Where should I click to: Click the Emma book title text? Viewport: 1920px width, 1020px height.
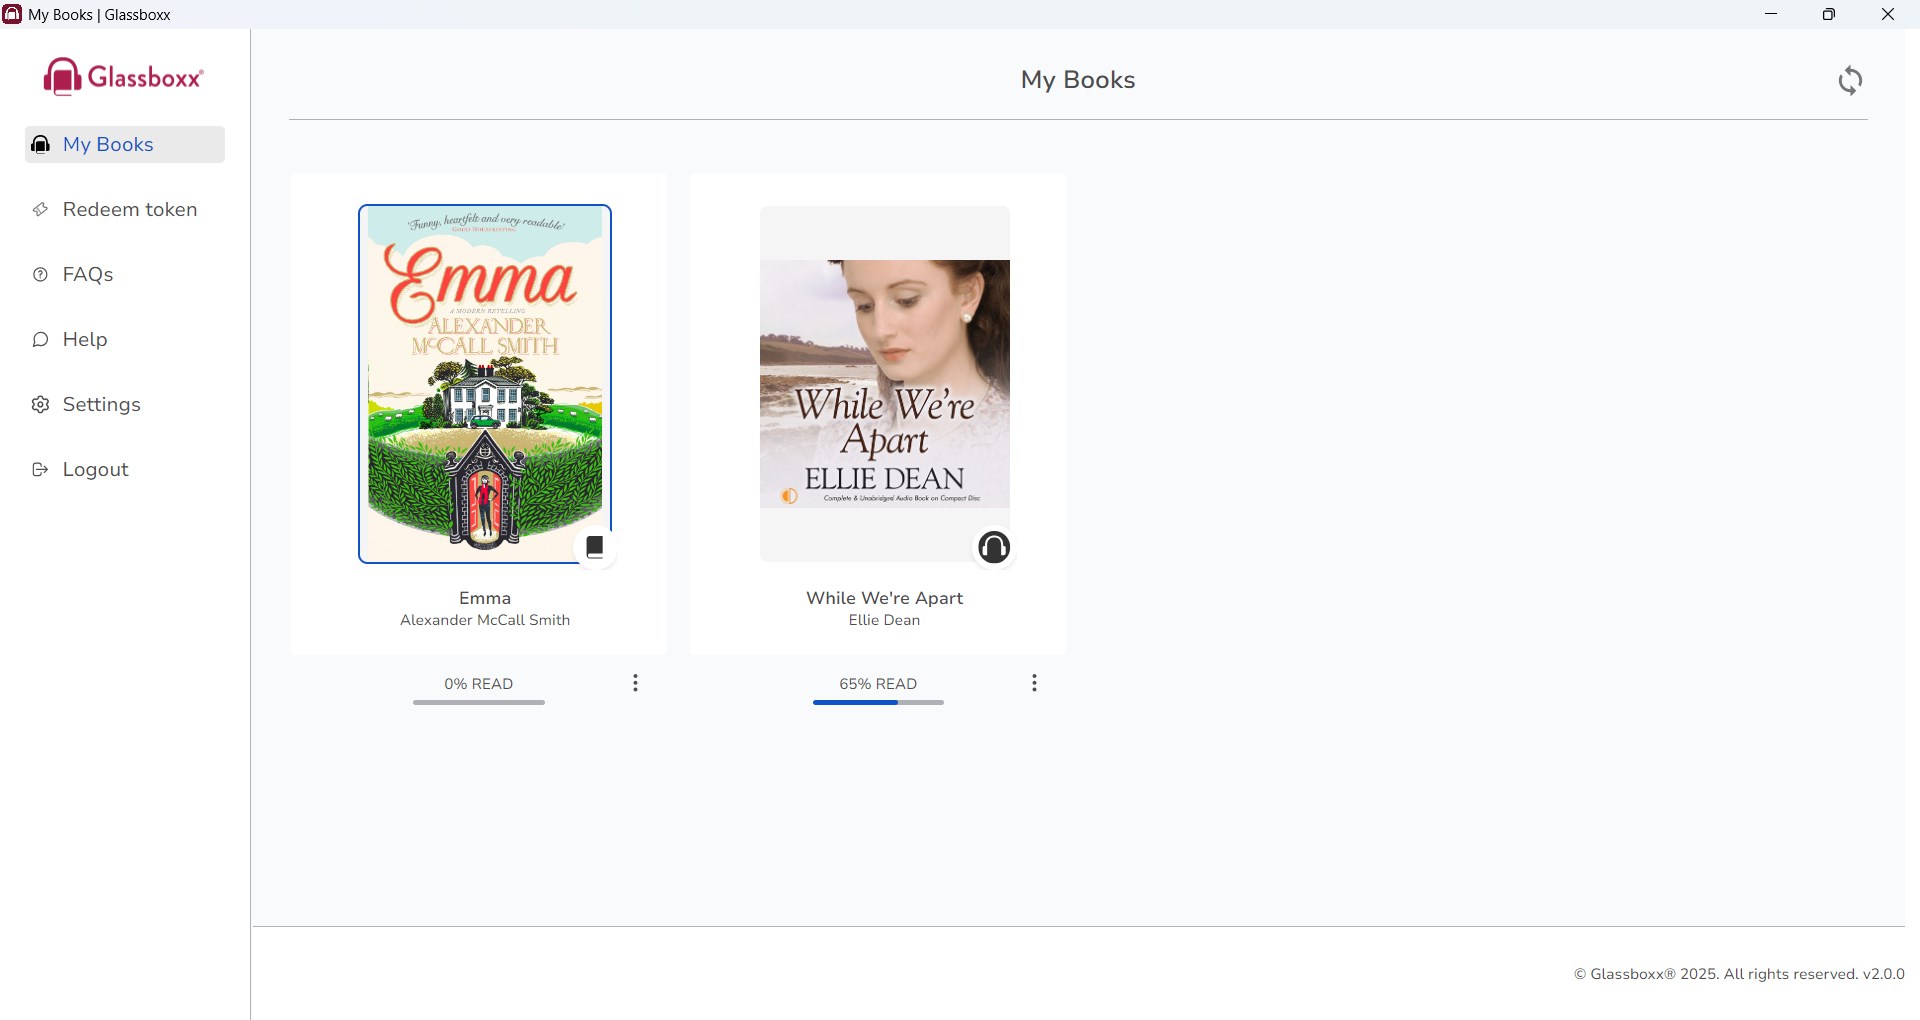tap(485, 598)
